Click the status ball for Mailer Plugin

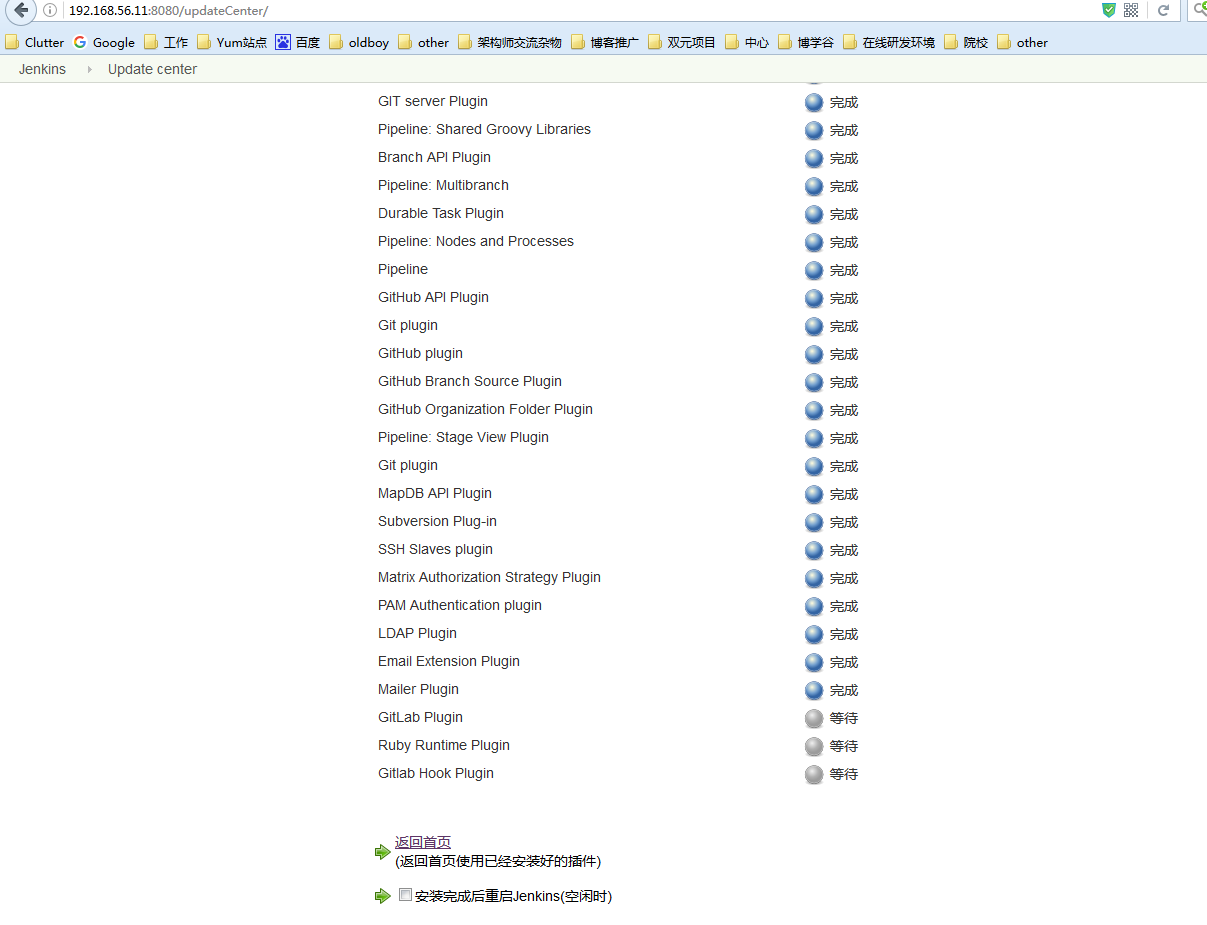[814, 690]
